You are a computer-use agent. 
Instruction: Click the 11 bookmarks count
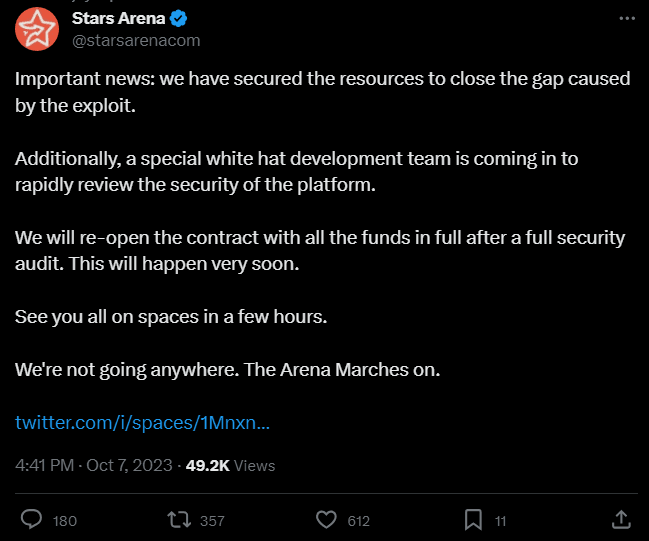tap(500, 521)
